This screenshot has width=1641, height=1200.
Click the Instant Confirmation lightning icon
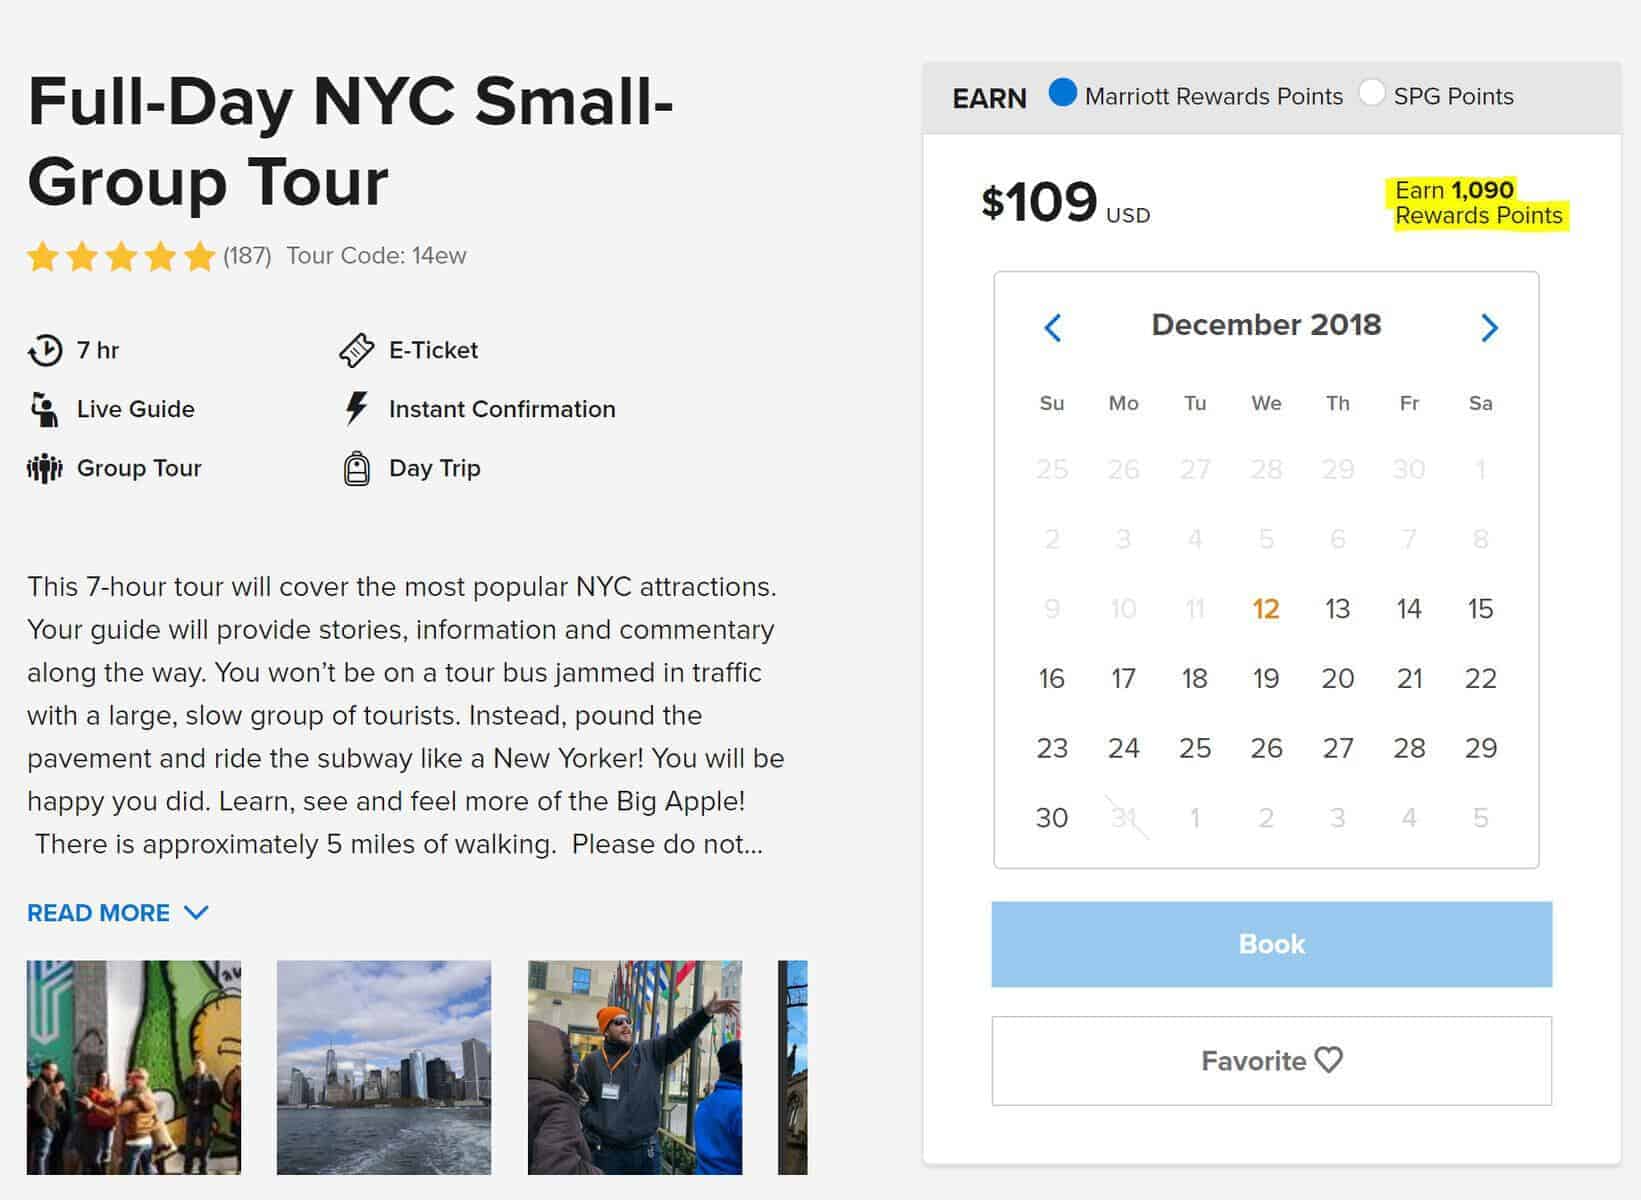tap(356, 408)
